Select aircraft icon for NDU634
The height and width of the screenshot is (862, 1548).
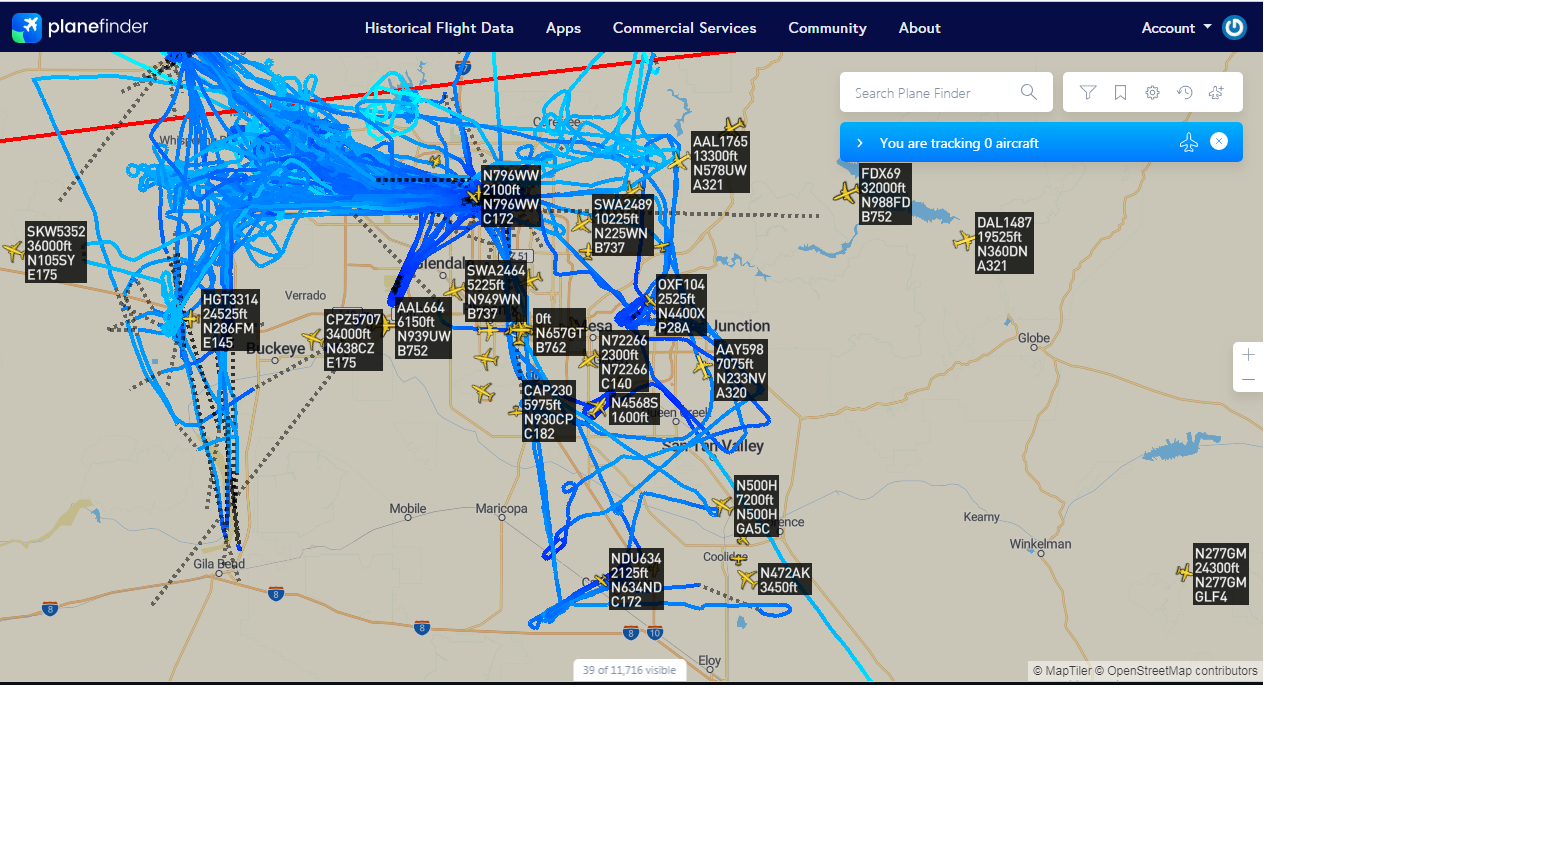(x=601, y=579)
